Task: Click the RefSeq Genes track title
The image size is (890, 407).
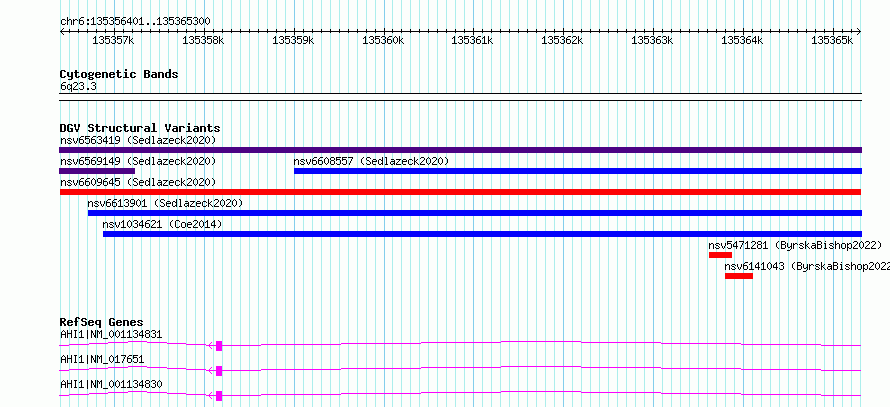Action: pos(102,322)
